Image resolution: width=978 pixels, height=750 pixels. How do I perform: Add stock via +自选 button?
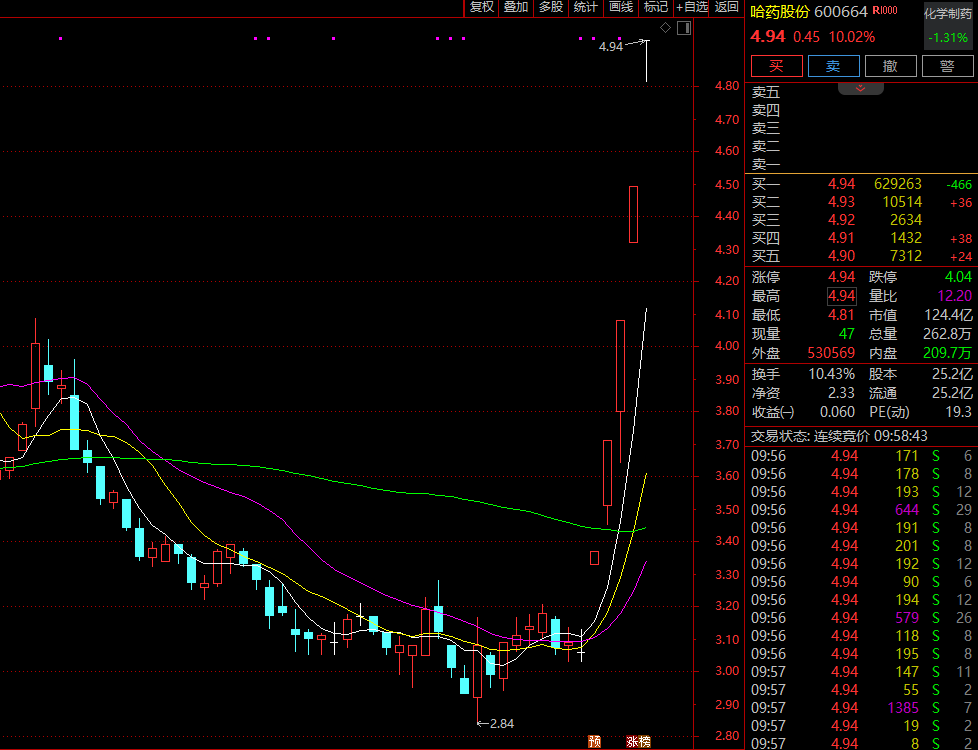[692, 7]
